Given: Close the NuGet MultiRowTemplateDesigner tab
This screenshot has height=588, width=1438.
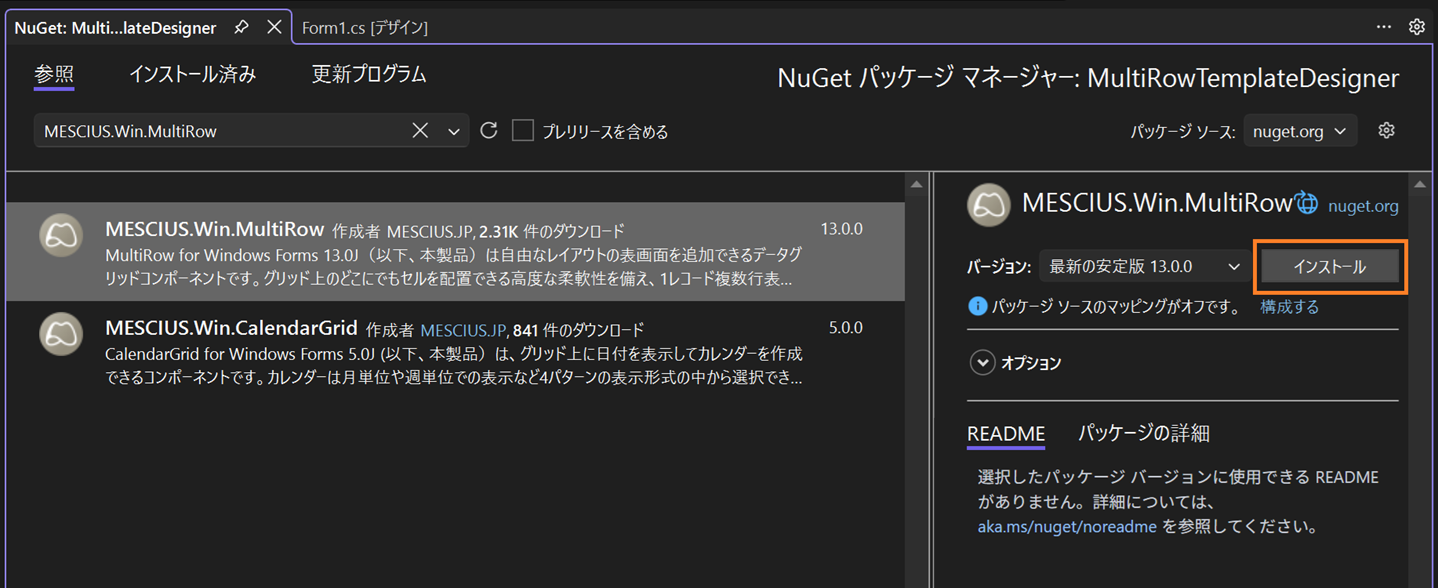Looking at the screenshot, I should click(x=274, y=28).
